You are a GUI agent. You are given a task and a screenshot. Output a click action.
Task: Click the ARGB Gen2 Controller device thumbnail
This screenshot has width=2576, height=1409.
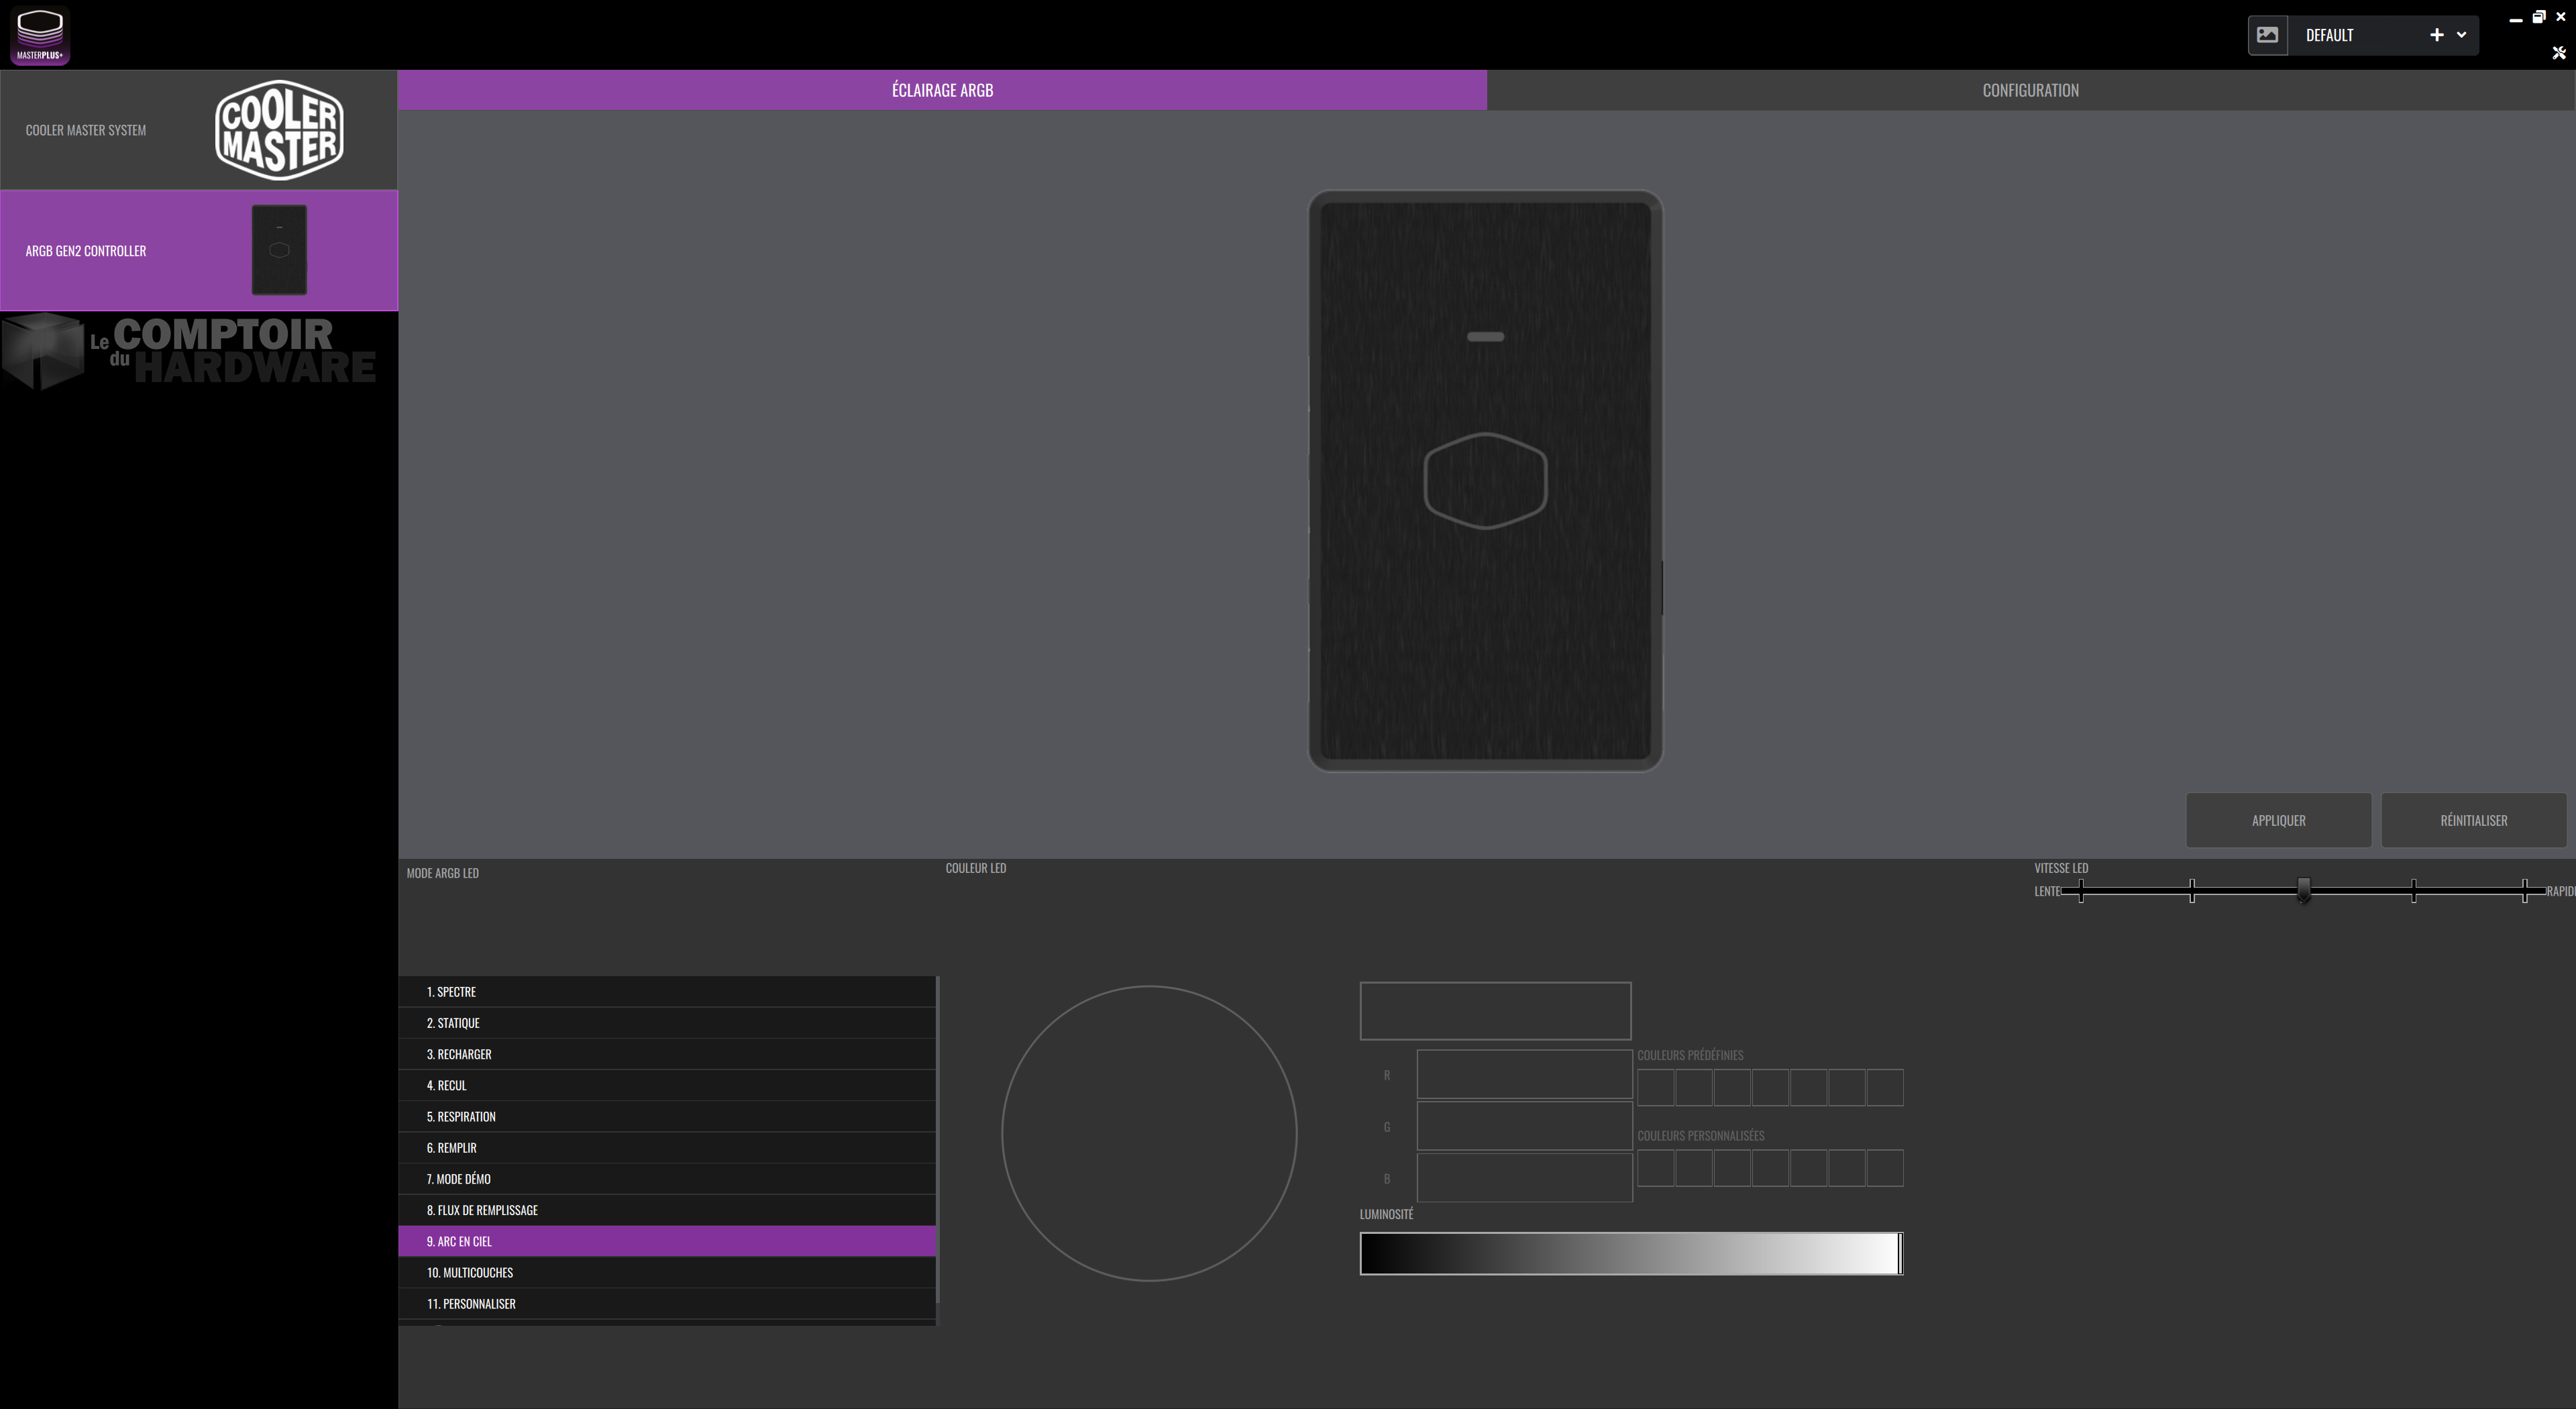(x=279, y=250)
